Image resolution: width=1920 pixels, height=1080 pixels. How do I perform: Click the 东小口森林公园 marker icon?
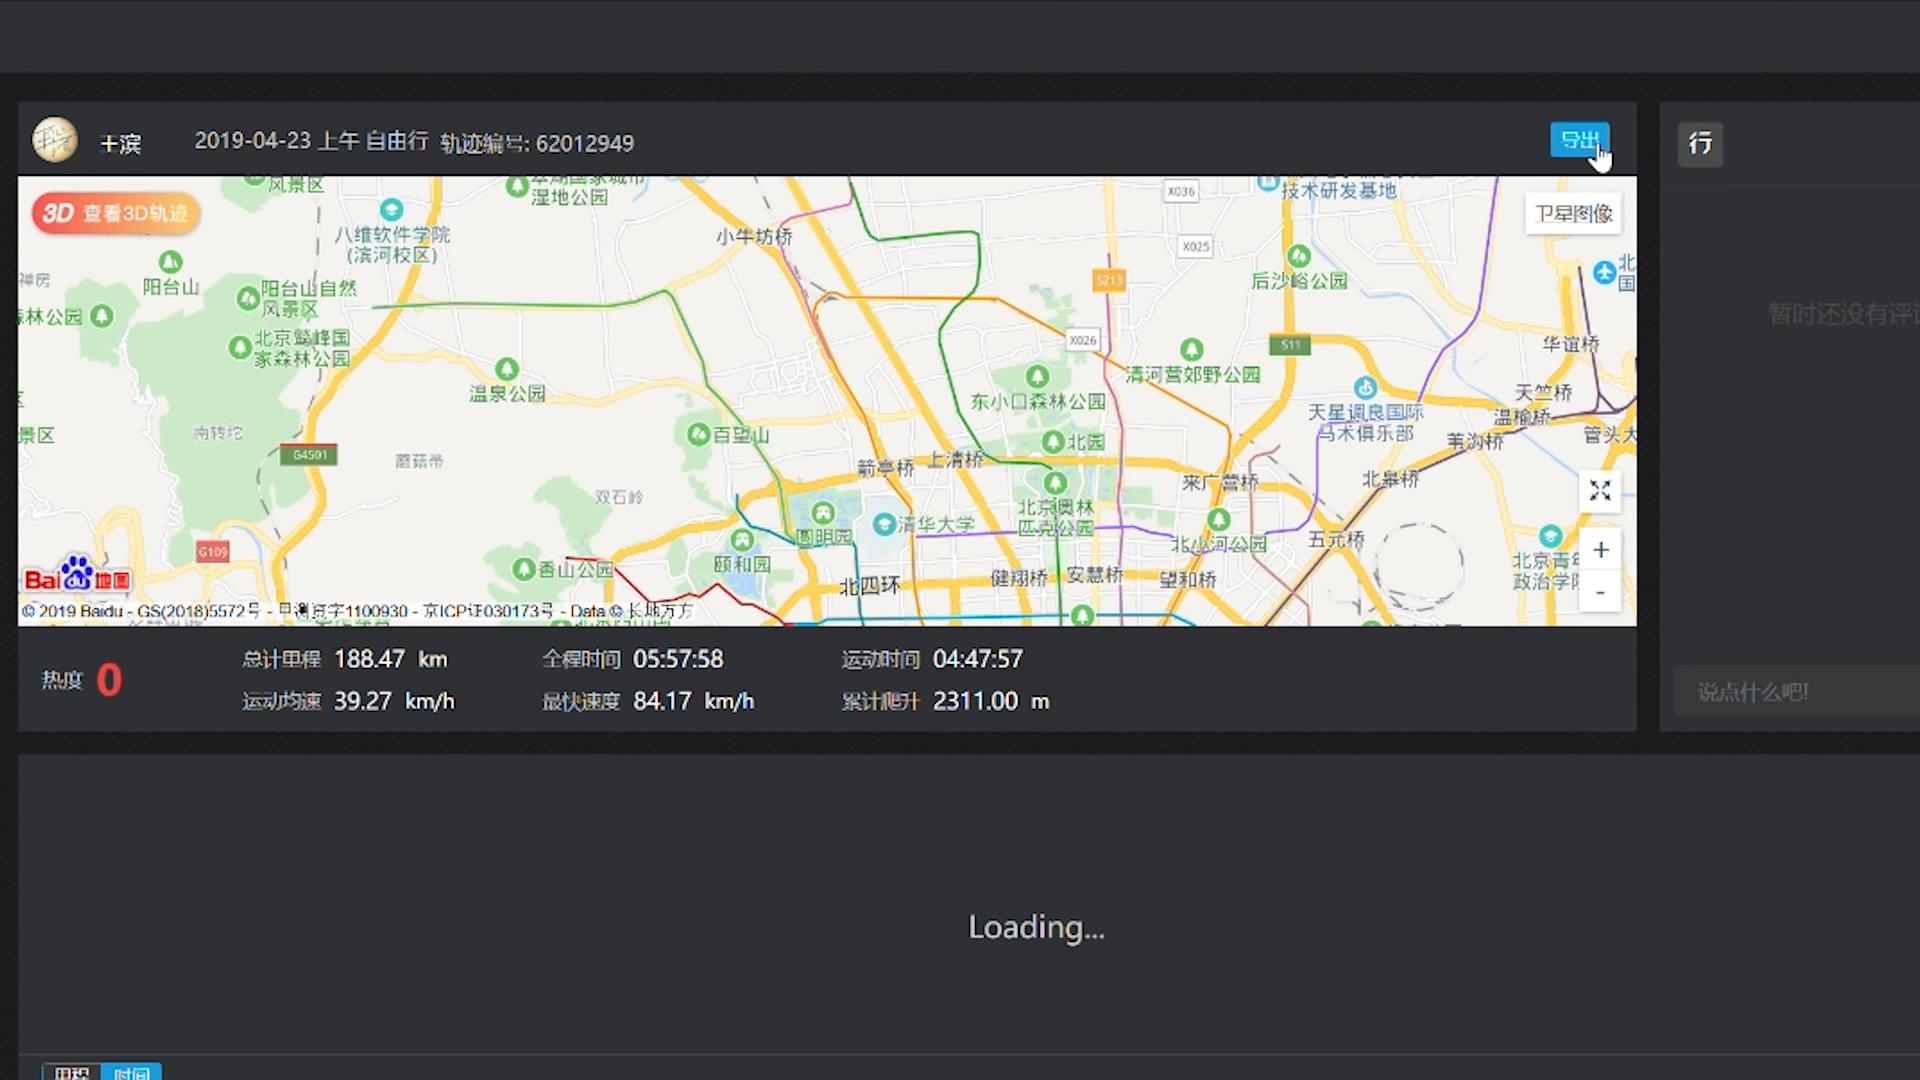tap(1038, 376)
